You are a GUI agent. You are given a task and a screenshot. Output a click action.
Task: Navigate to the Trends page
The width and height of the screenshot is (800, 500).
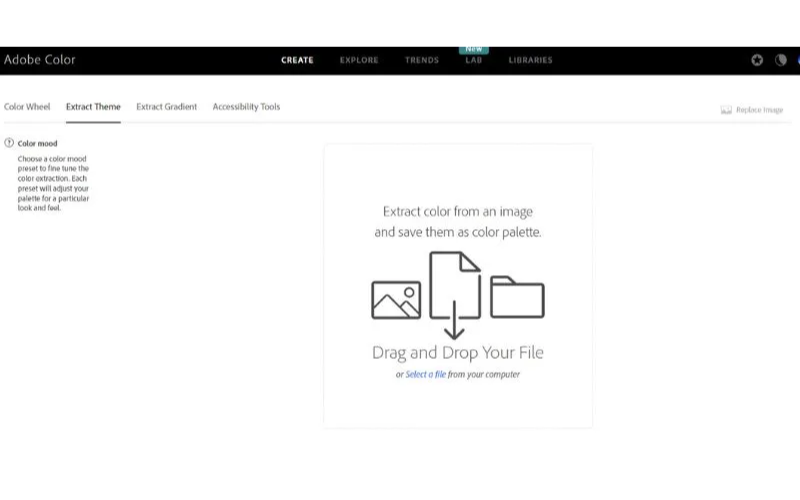[x=422, y=60]
